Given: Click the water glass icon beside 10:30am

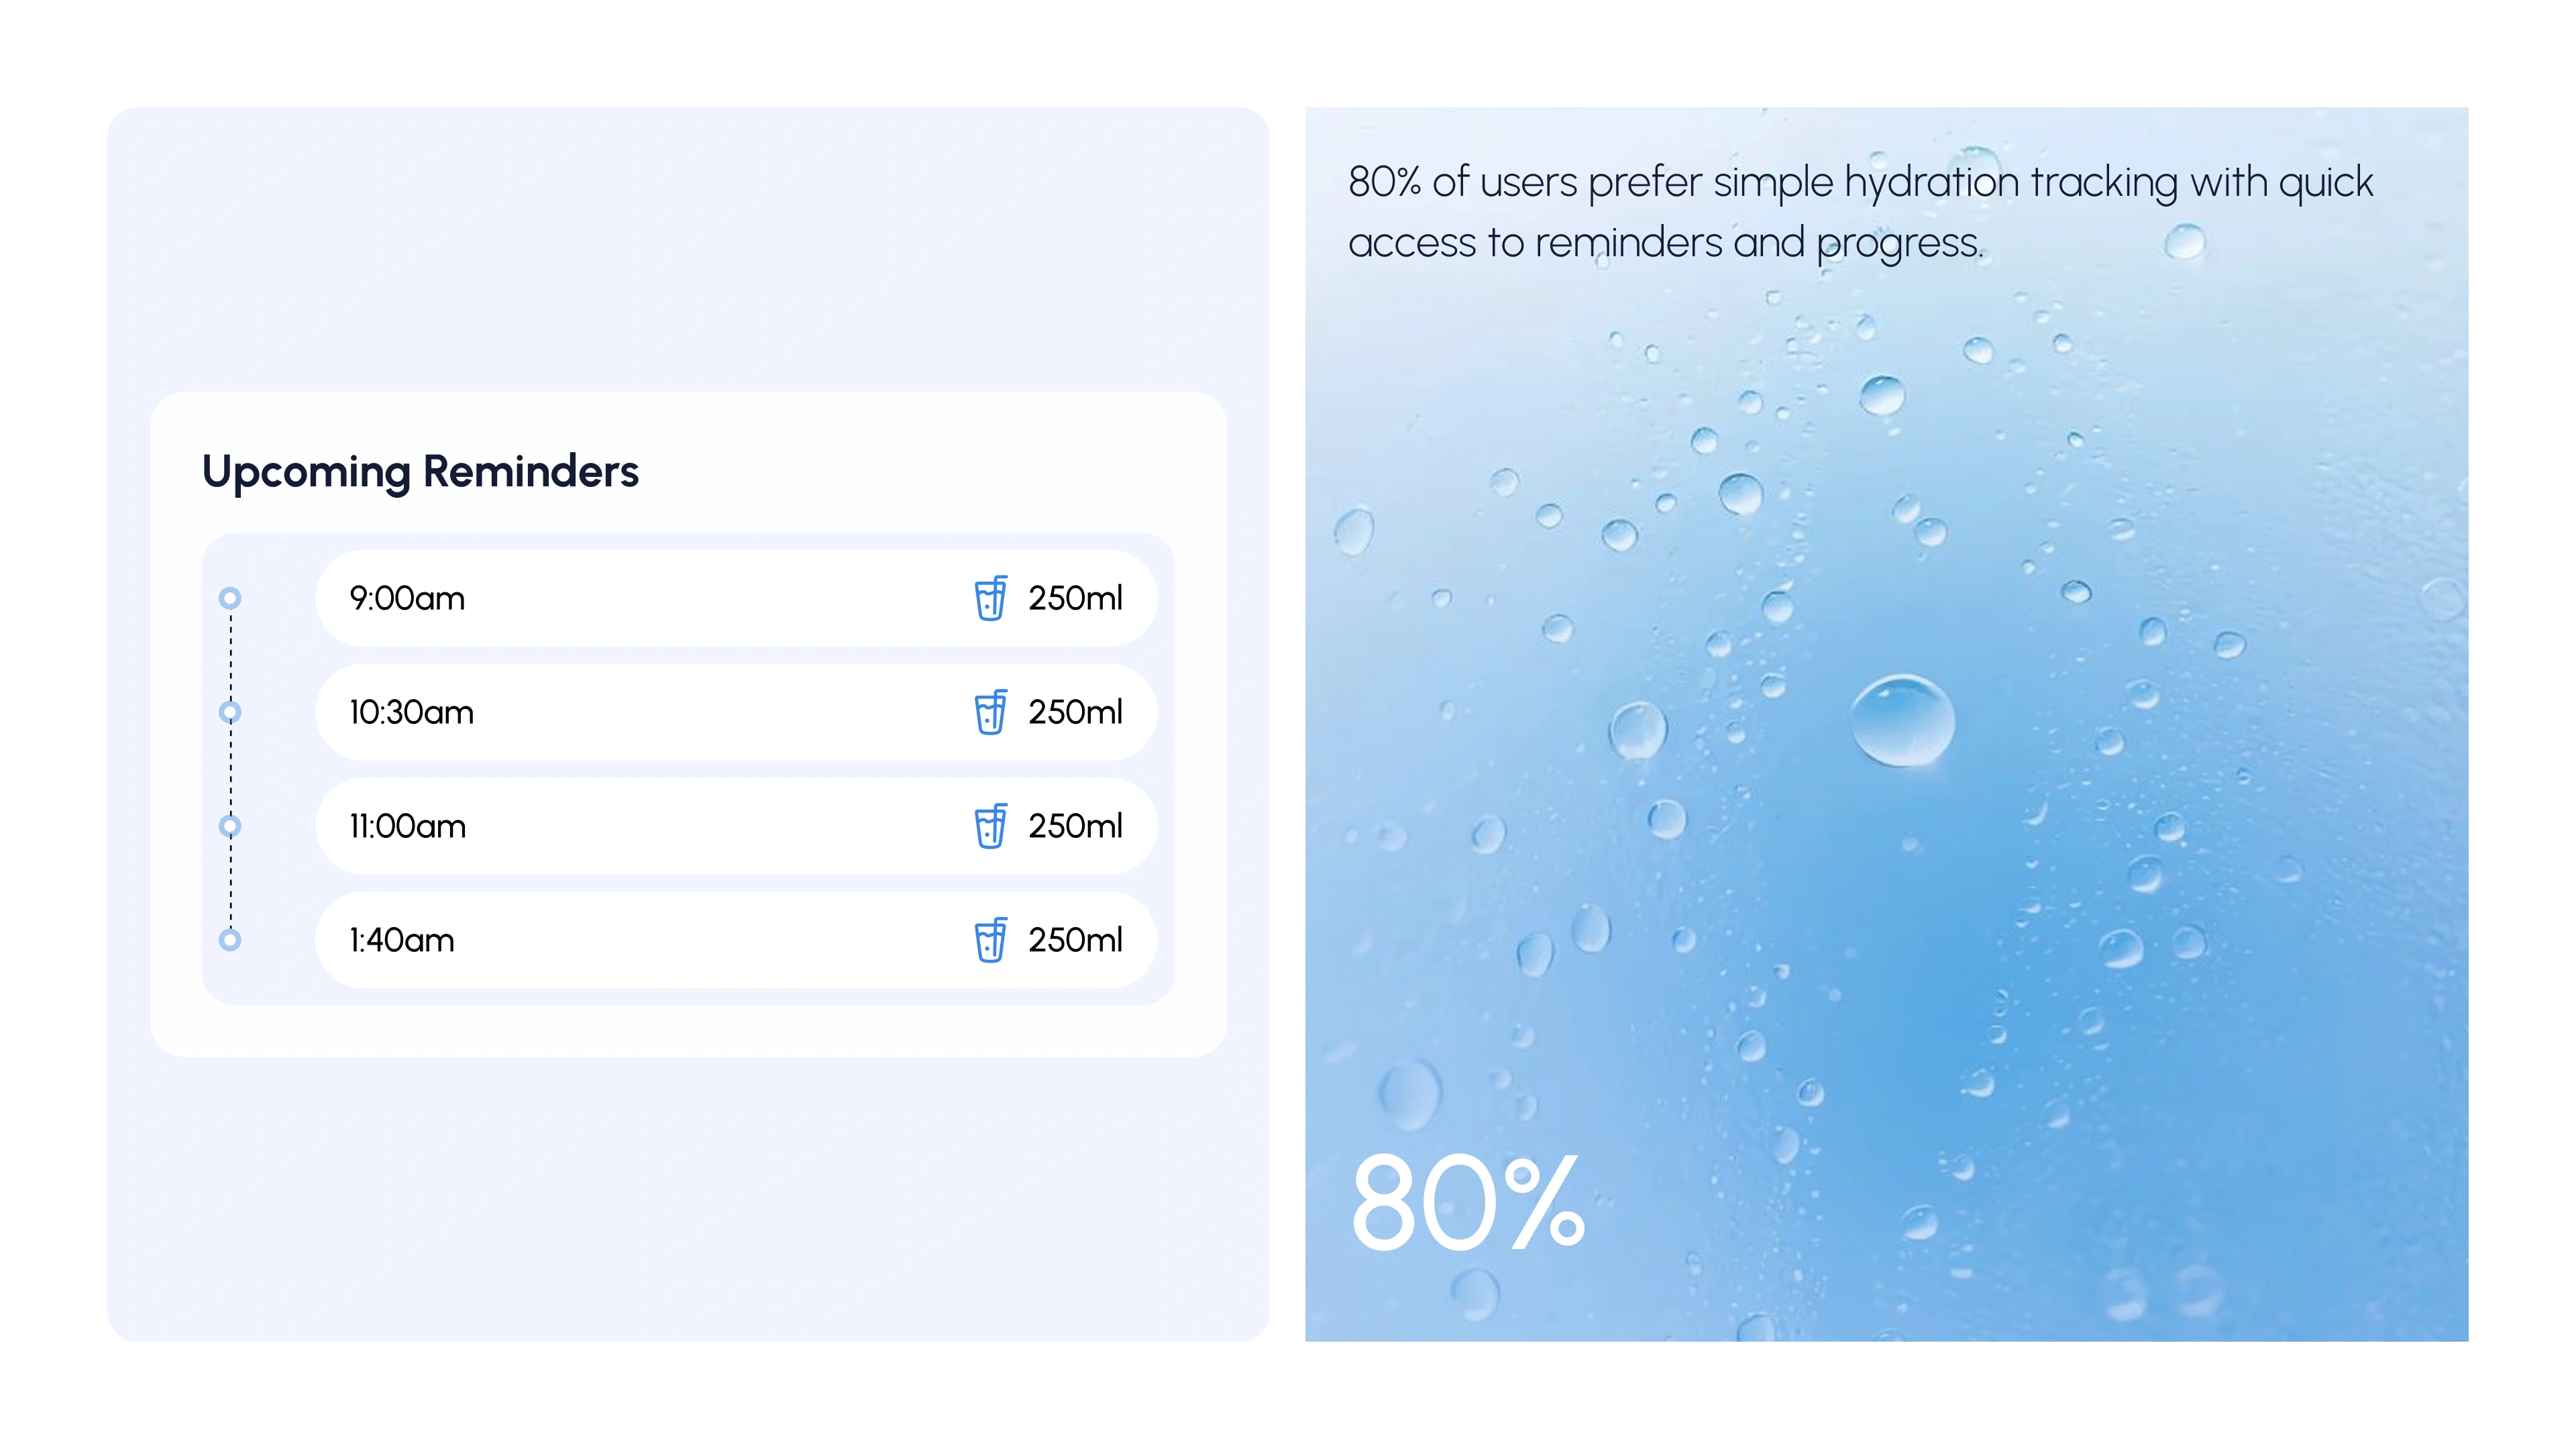Looking at the screenshot, I should (990, 712).
